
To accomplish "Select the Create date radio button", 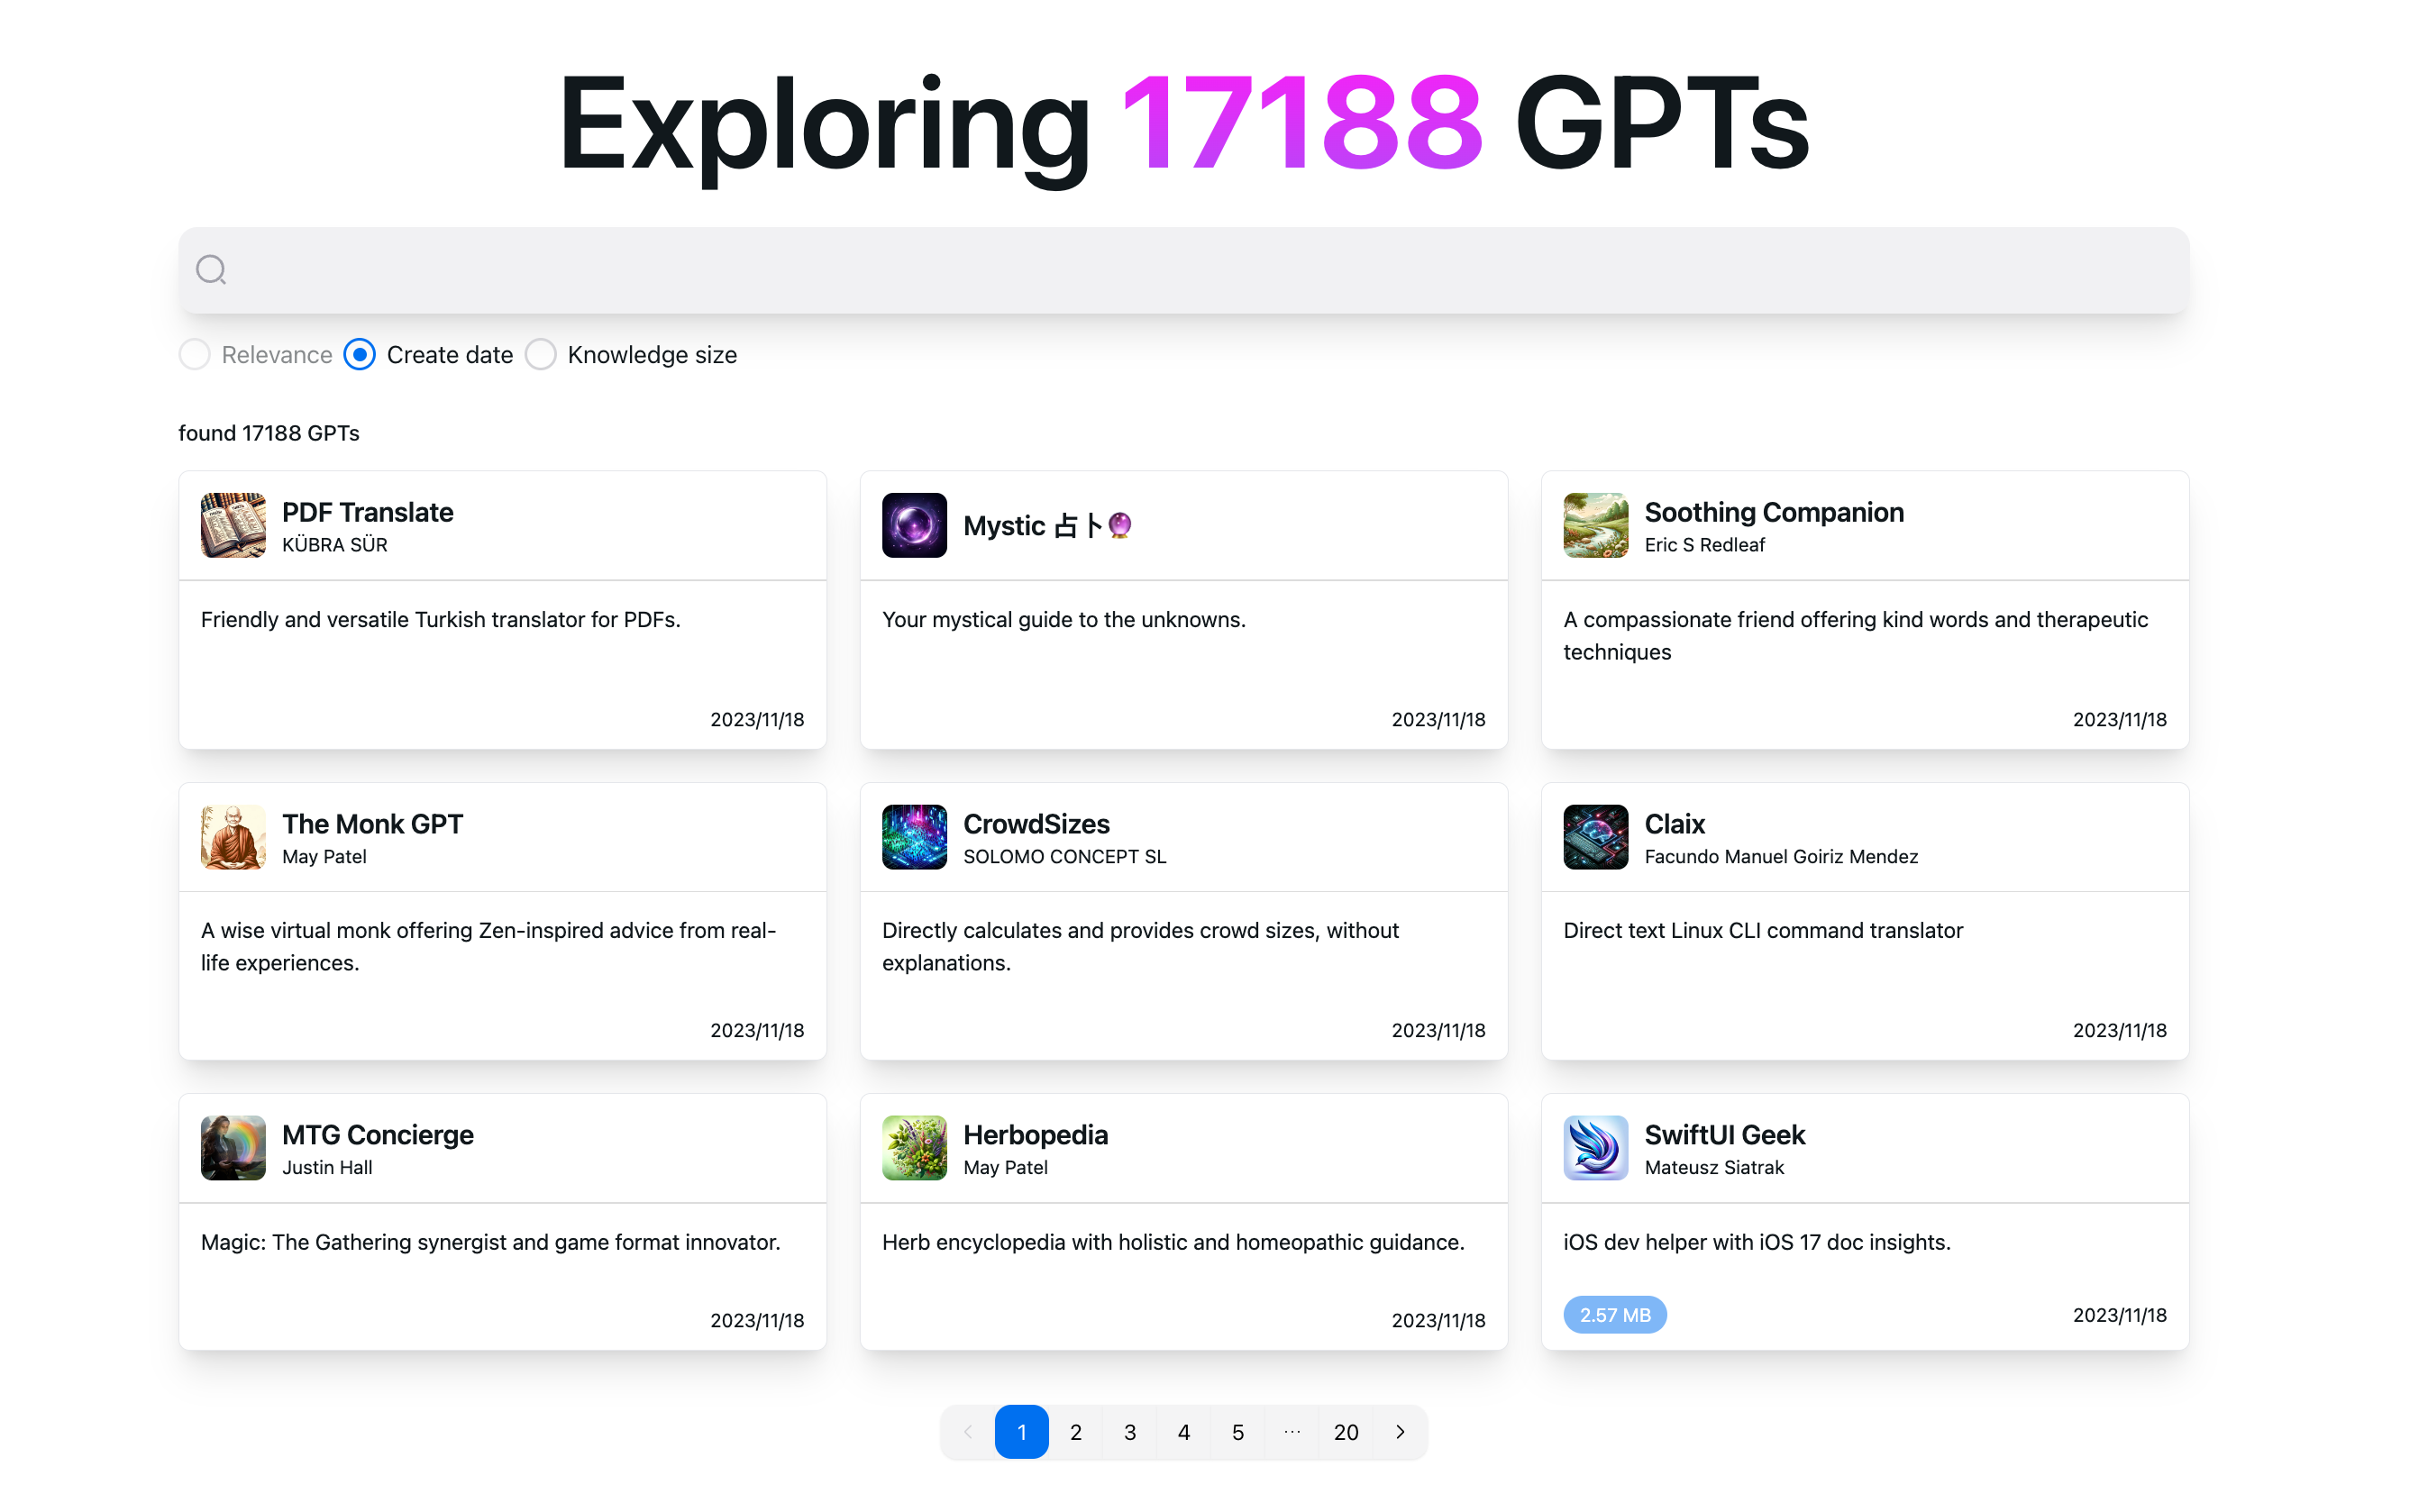I will point(359,355).
